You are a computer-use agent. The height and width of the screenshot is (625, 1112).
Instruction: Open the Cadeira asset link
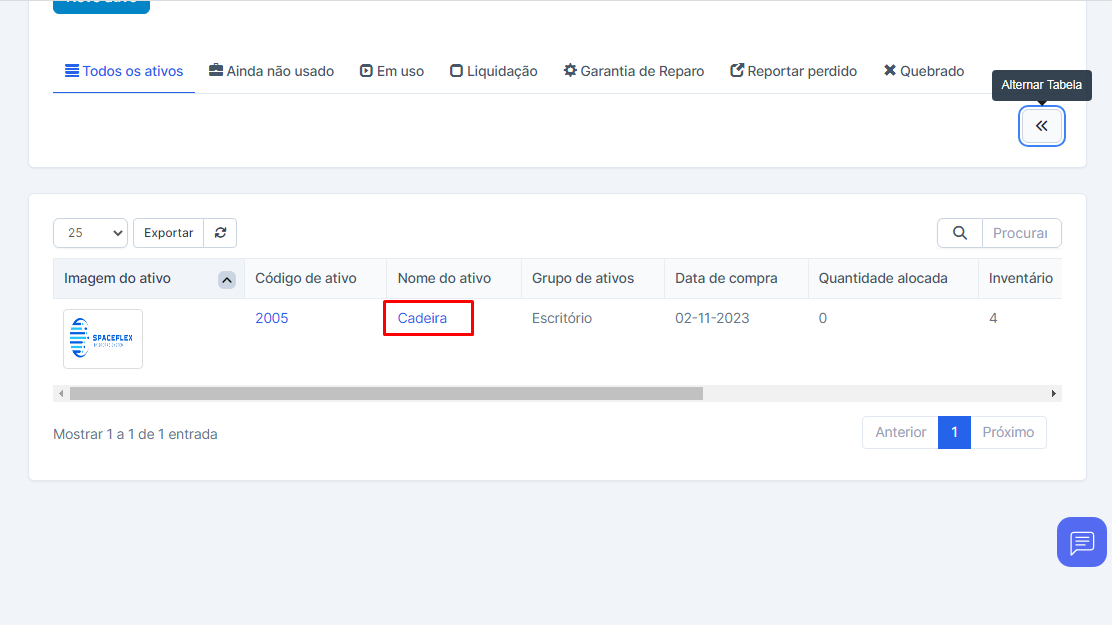pyautogui.click(x=422, y=318)
